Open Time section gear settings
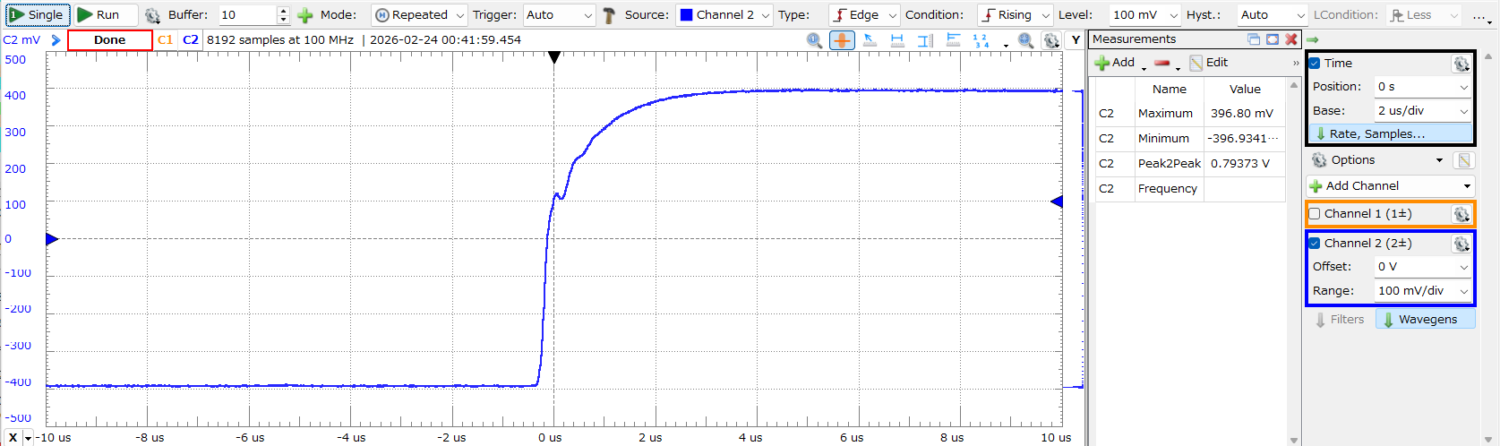 click(1460, 64)
